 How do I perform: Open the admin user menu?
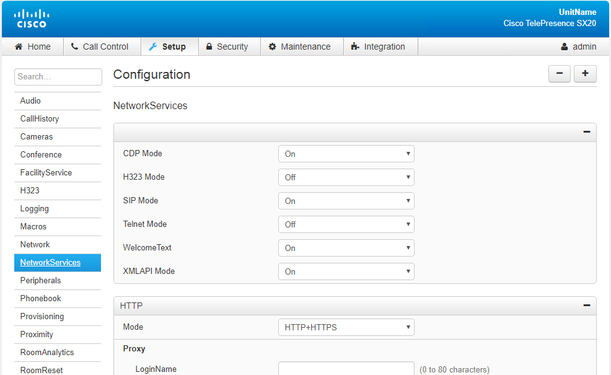point(578,47)
